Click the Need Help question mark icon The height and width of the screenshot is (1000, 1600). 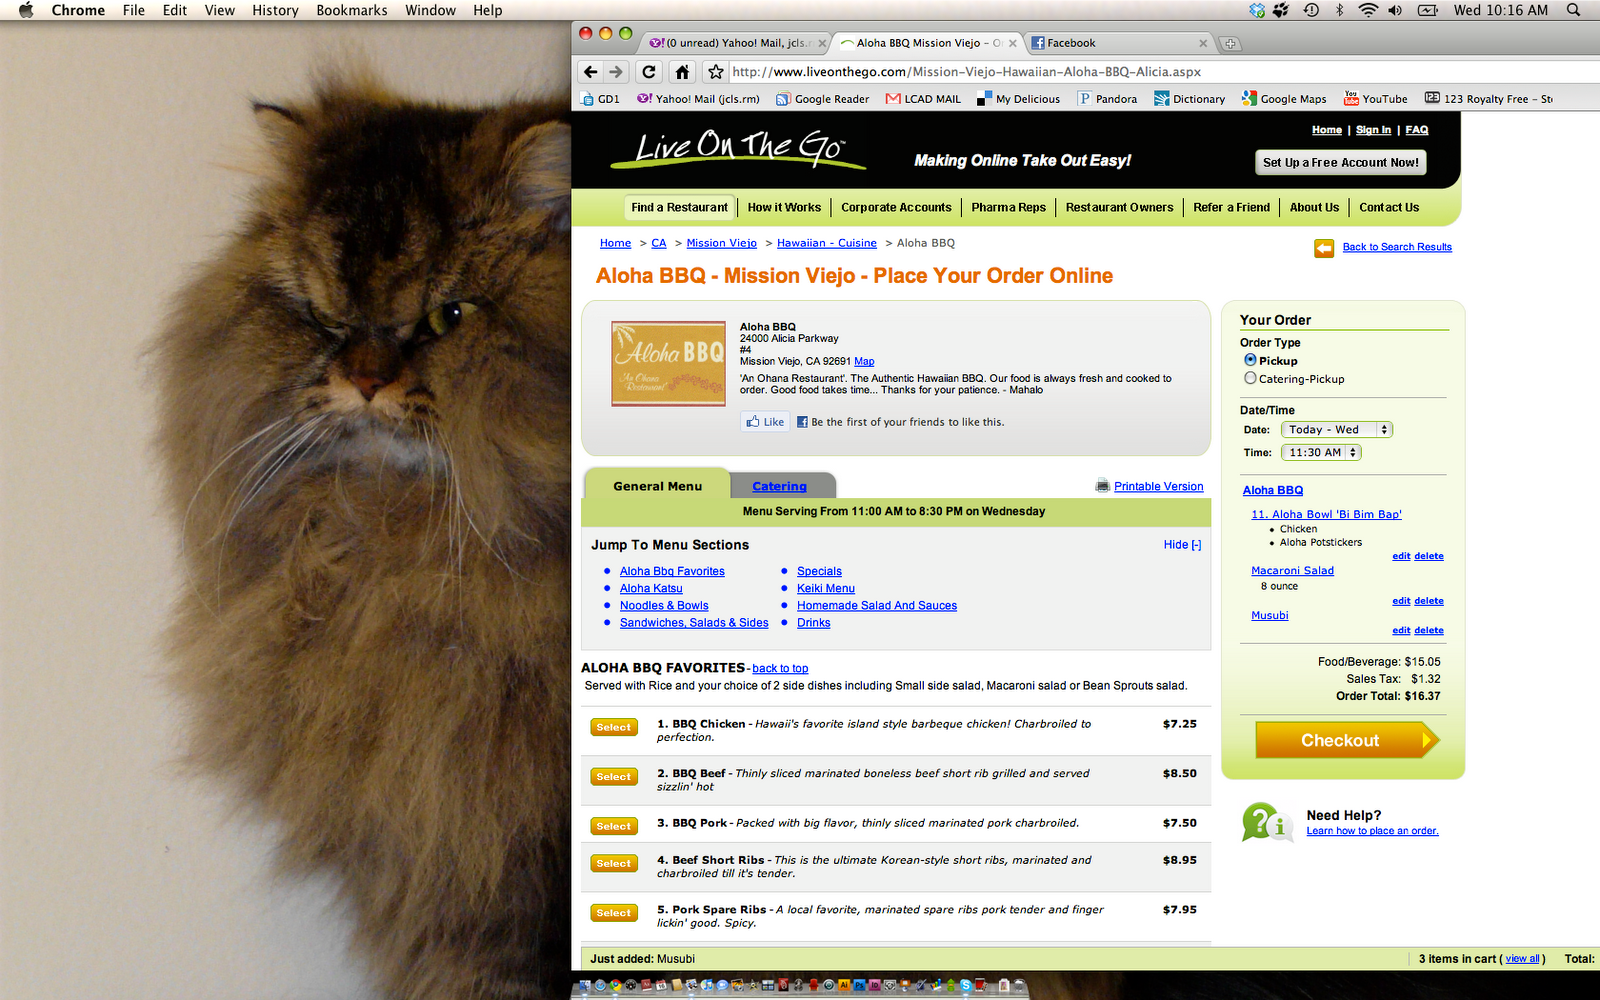(1266, 822)
